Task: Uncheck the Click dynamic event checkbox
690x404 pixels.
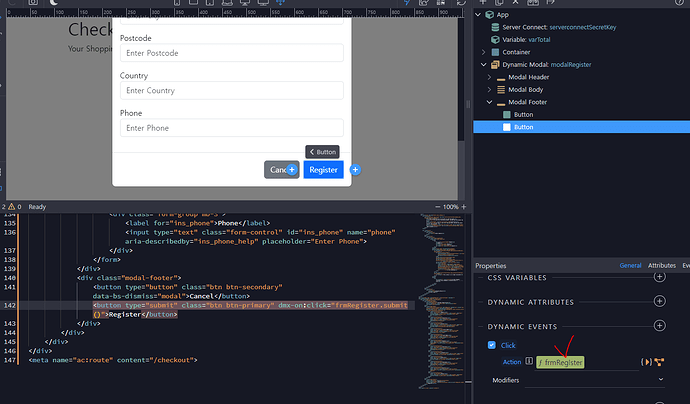Action: [491, 345]
